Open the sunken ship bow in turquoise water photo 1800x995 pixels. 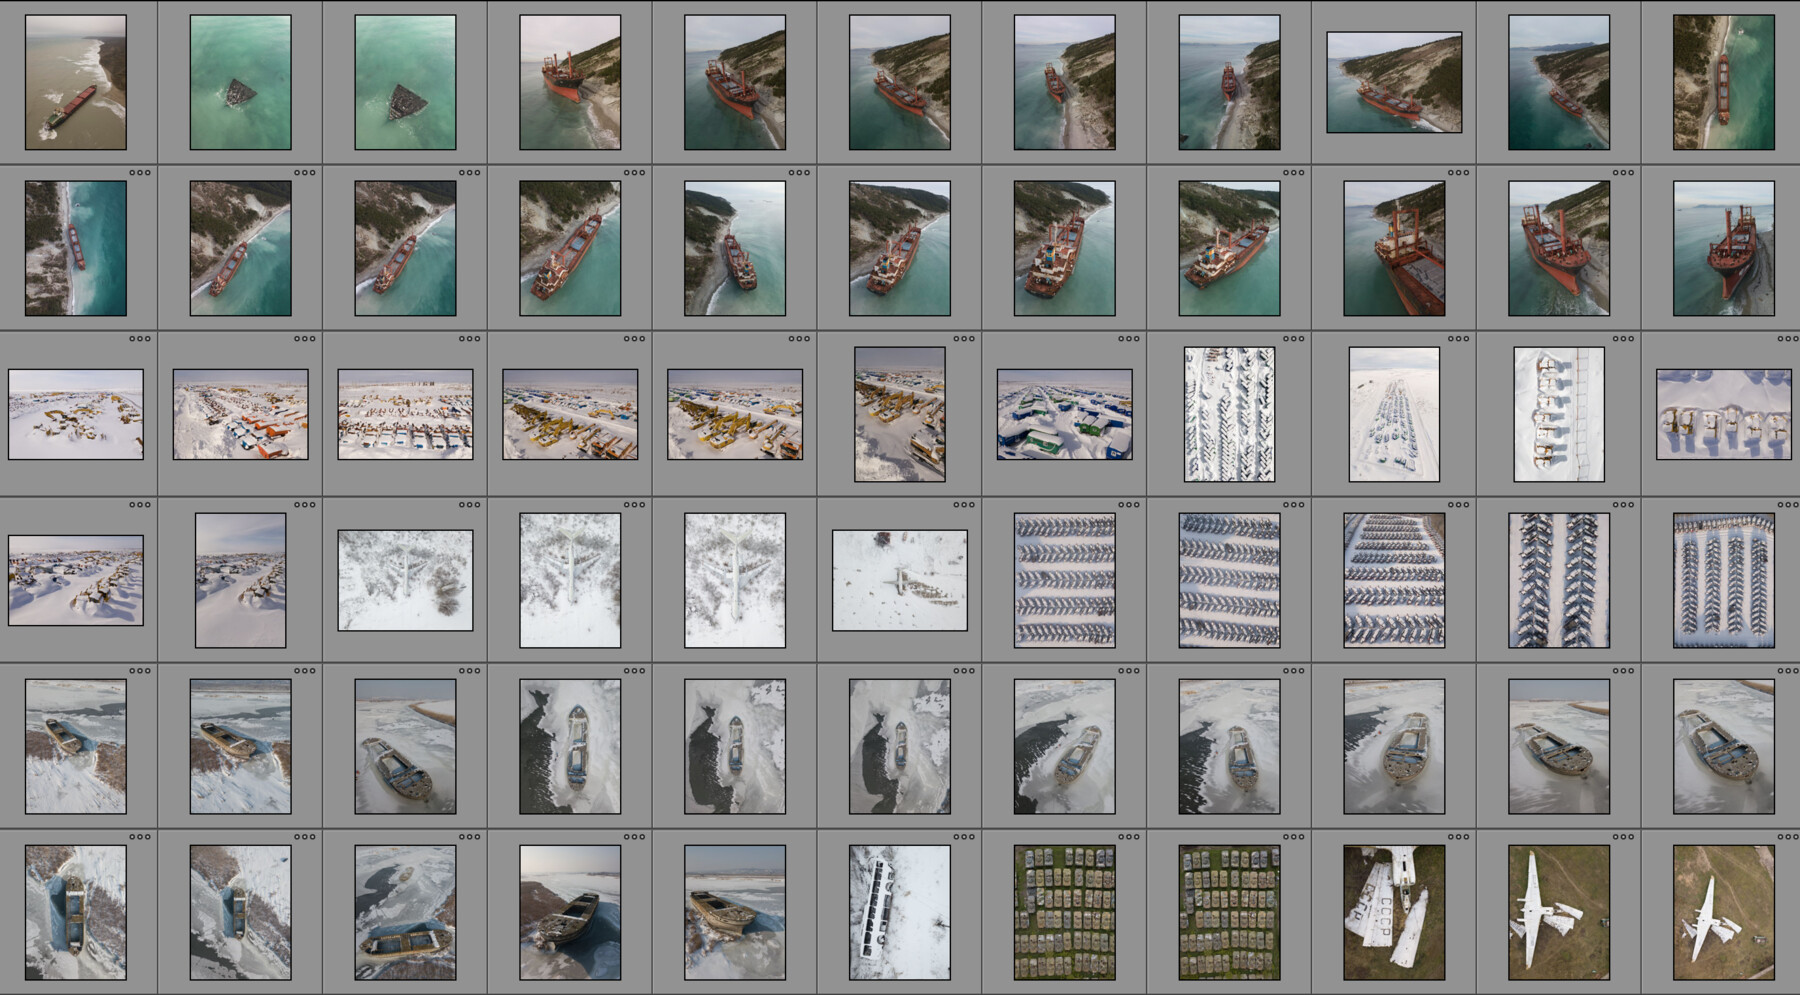(240, 80)
